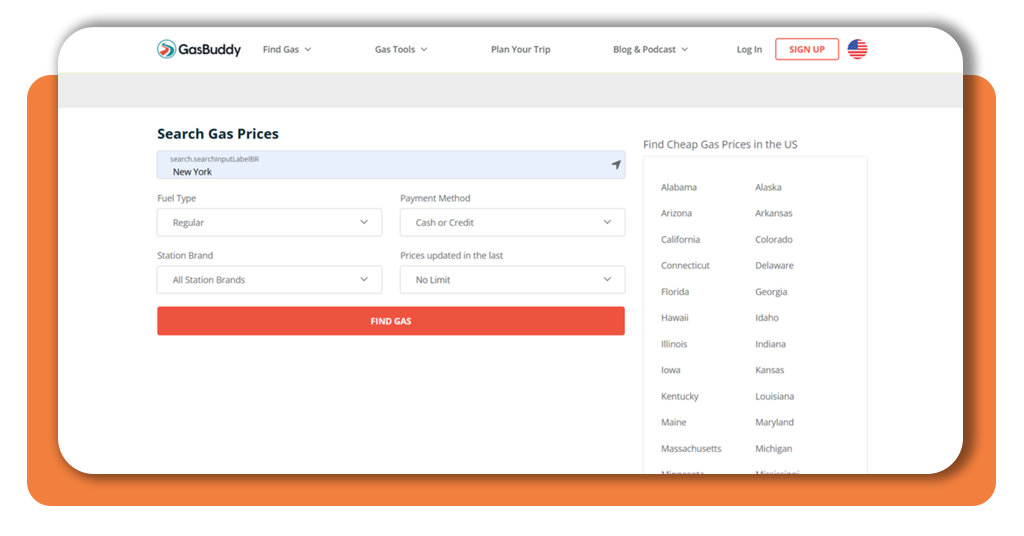This screenshot has height=536, width=1024.
Task: Select Florida in the state list
Action: 675,292
